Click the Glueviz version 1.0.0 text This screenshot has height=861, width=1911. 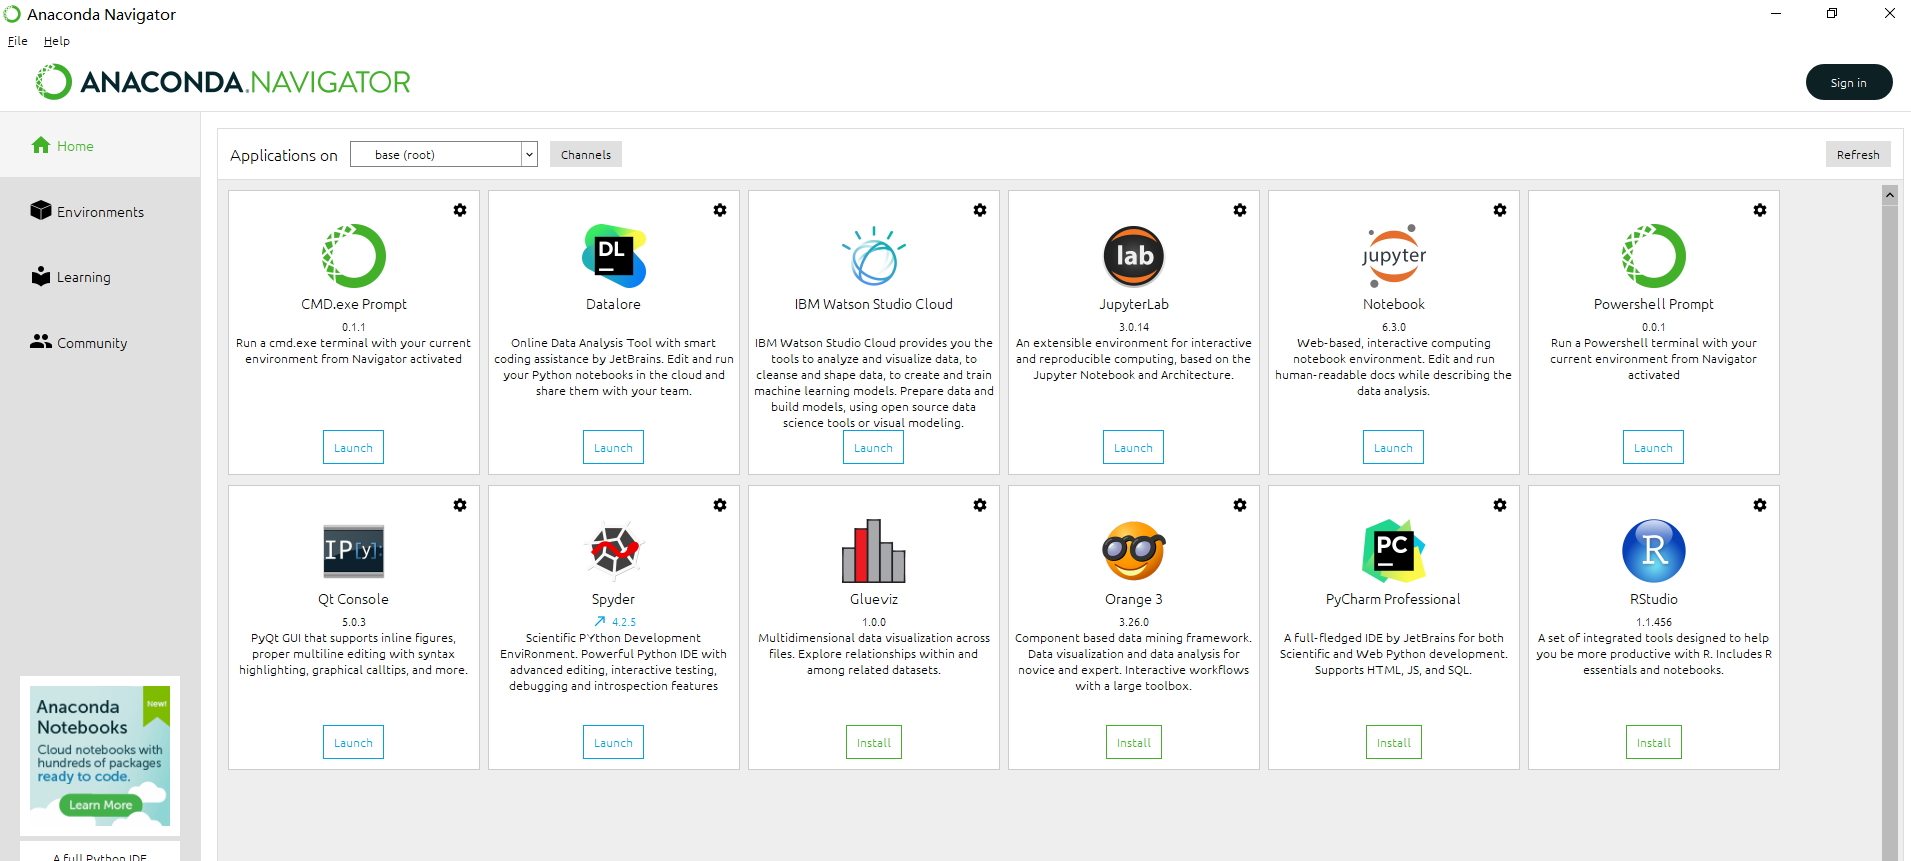point(874,622)
